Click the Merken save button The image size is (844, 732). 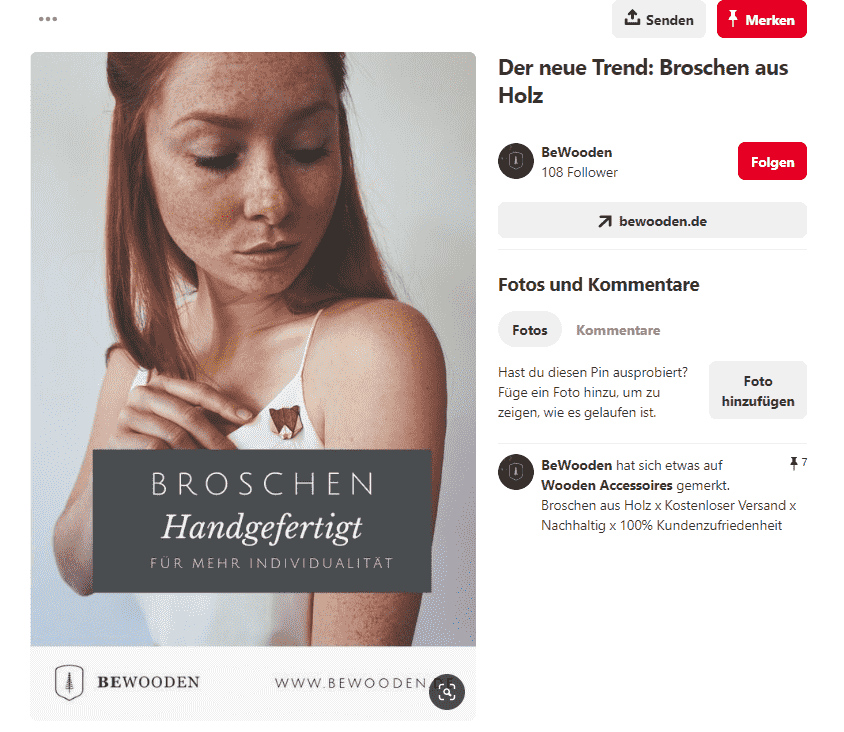(x=761, y=19)
